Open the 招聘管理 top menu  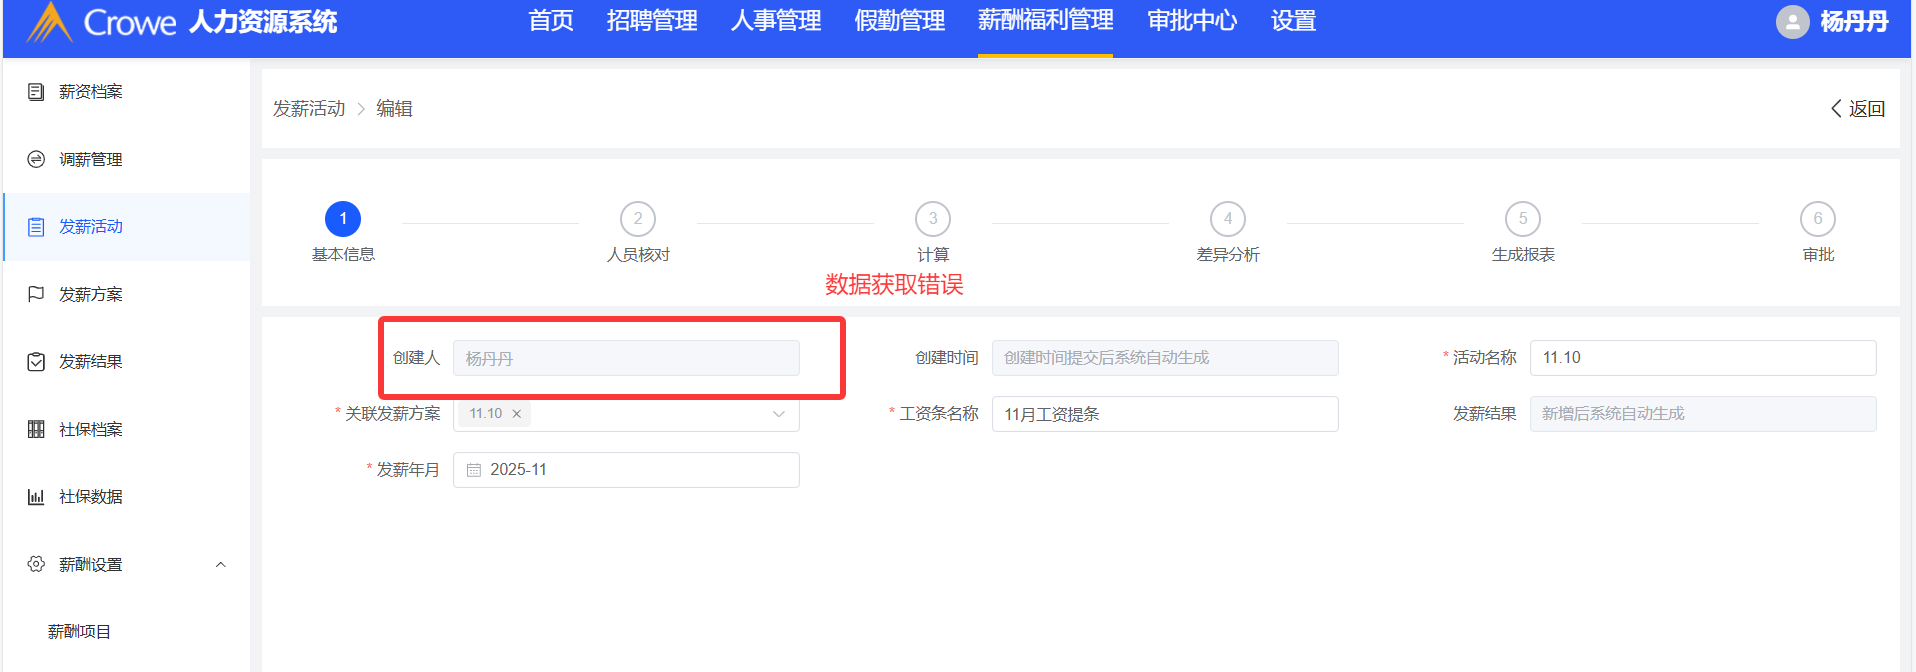[652, 21]
